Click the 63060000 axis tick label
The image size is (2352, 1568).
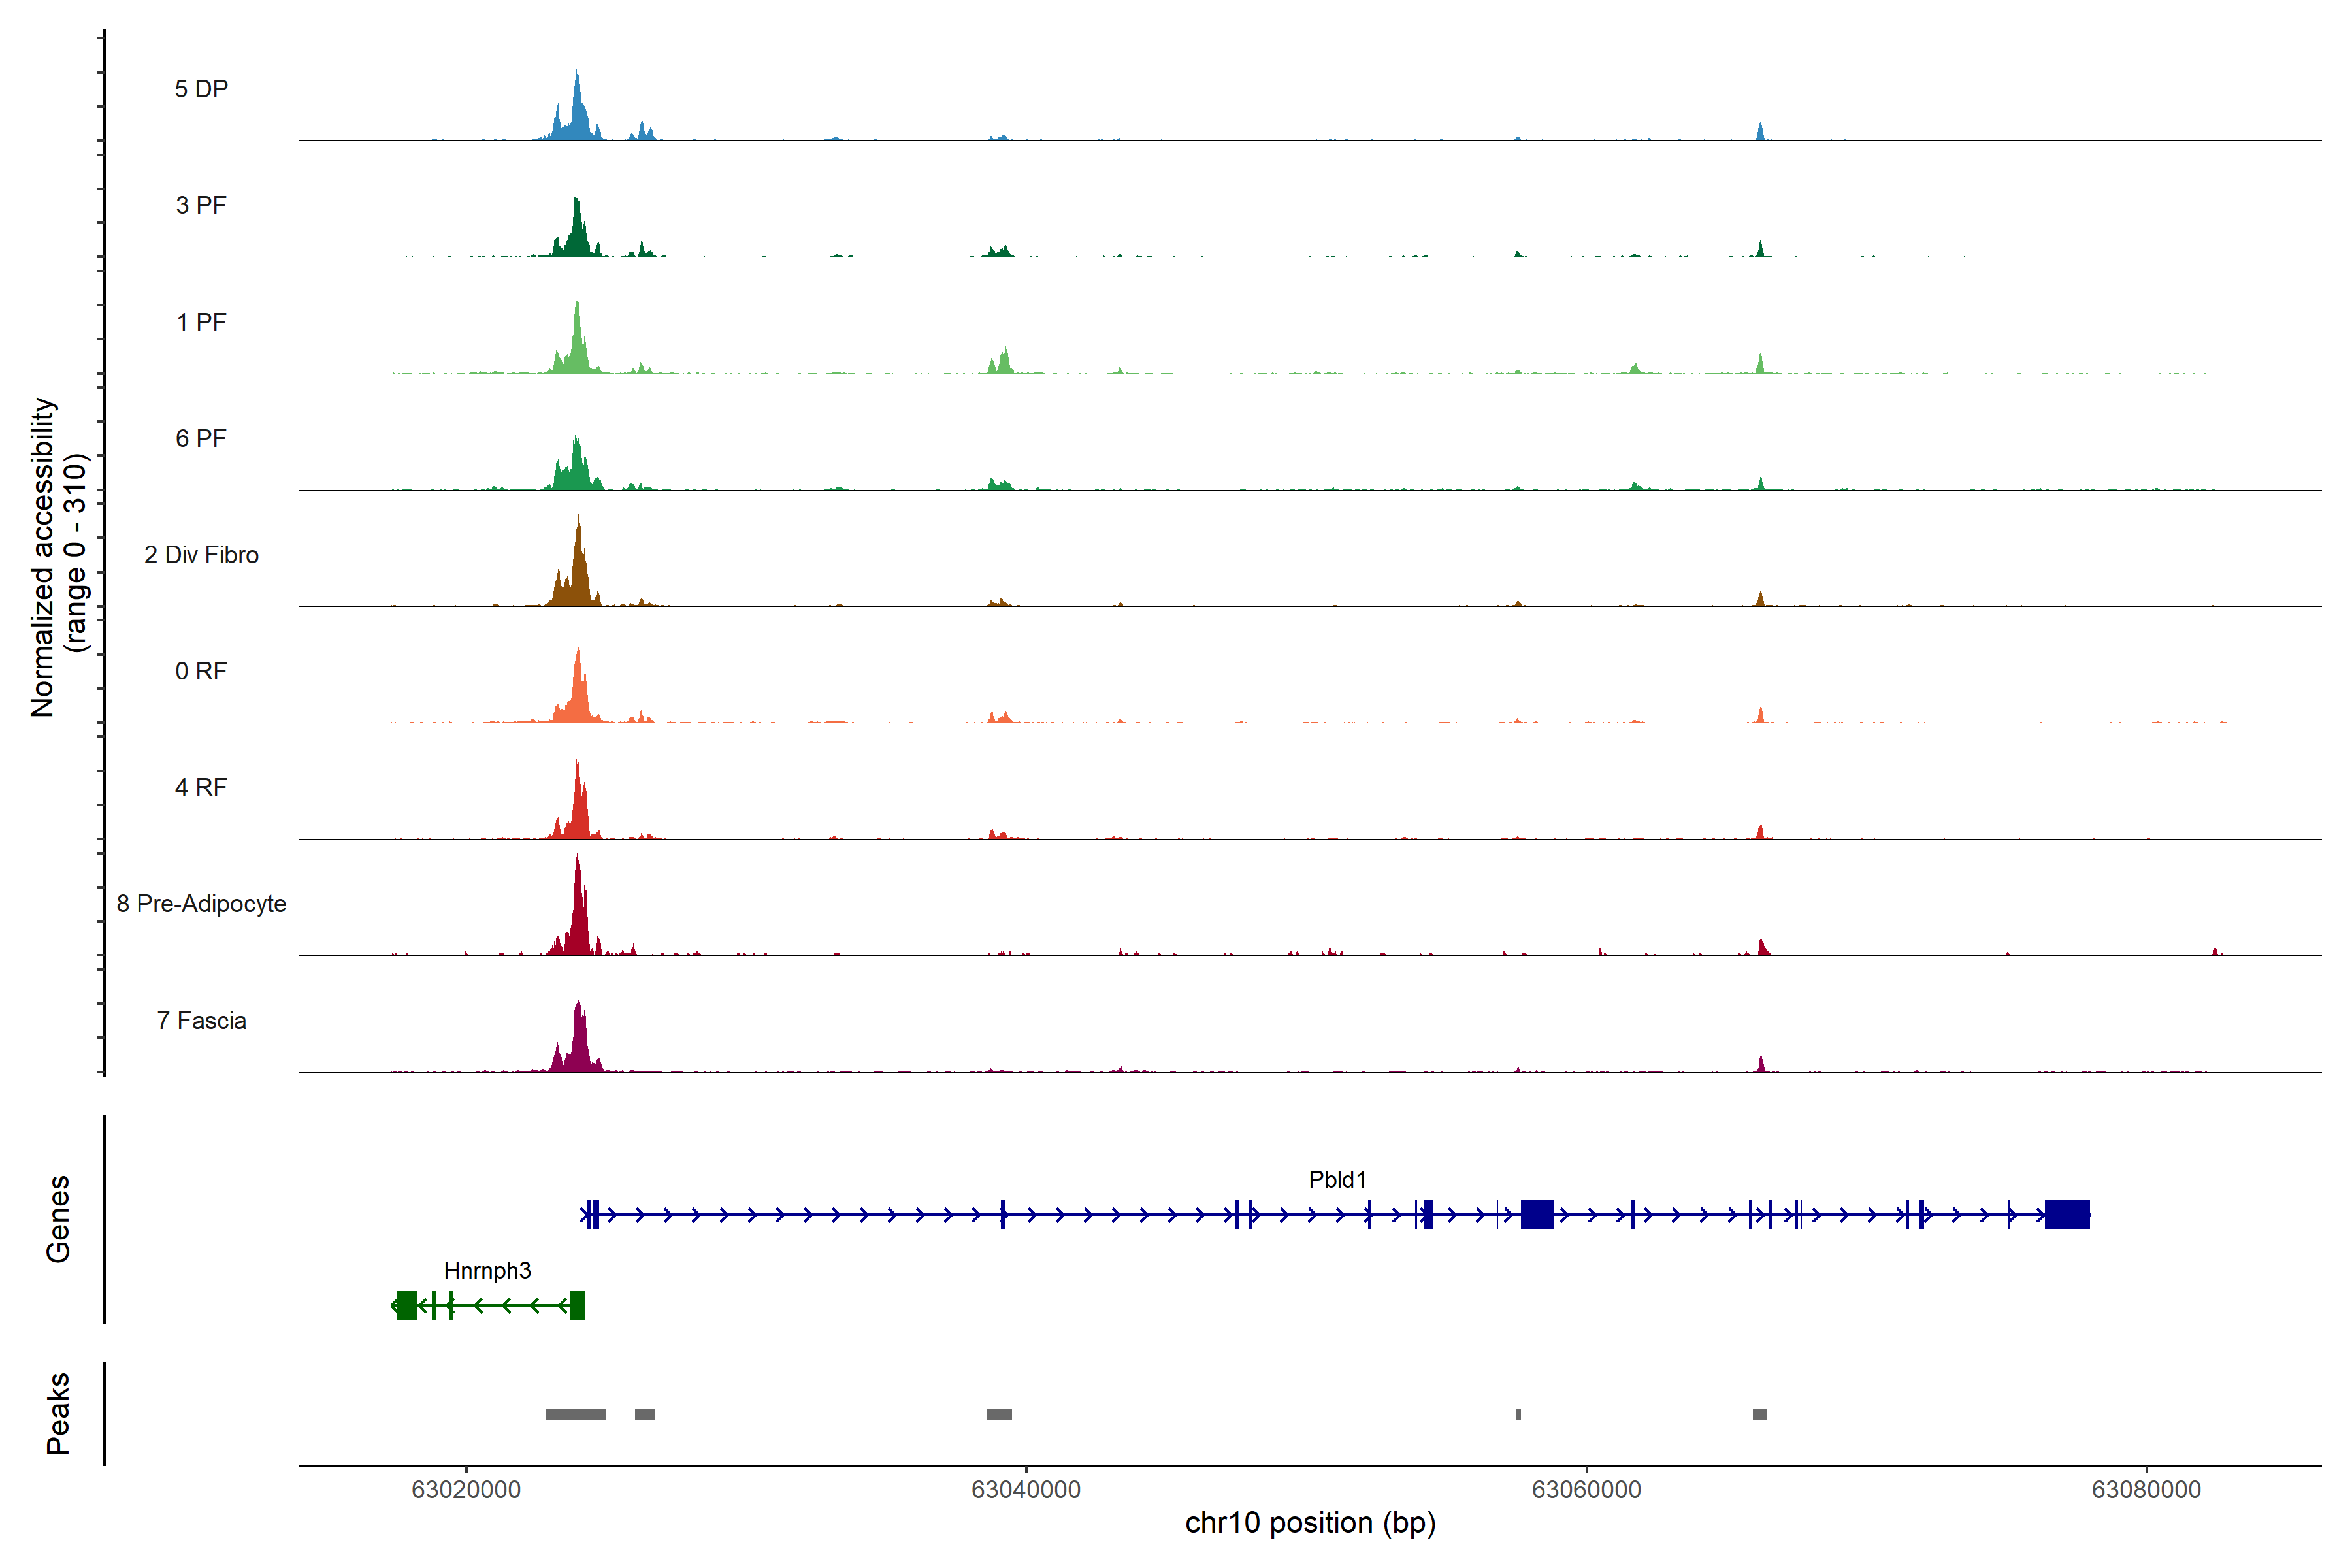click(1586, 1490)
